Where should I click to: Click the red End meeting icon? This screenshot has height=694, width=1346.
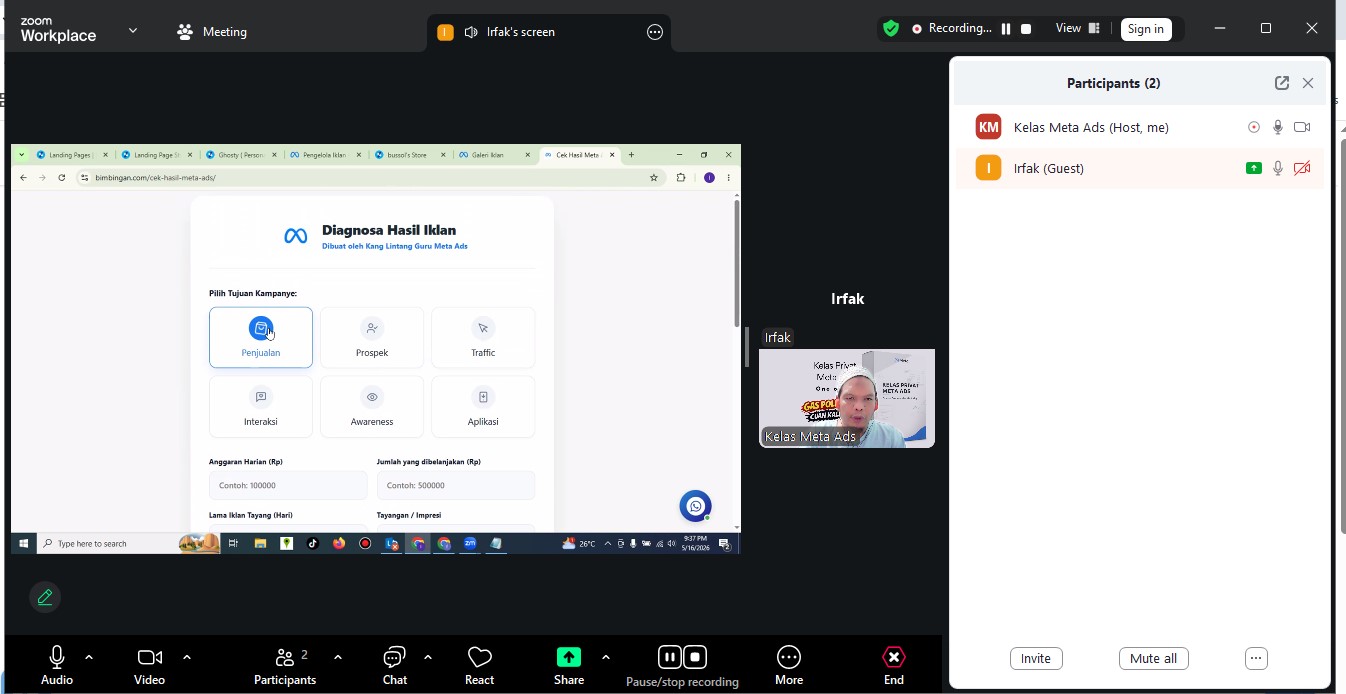coord(894,657)
